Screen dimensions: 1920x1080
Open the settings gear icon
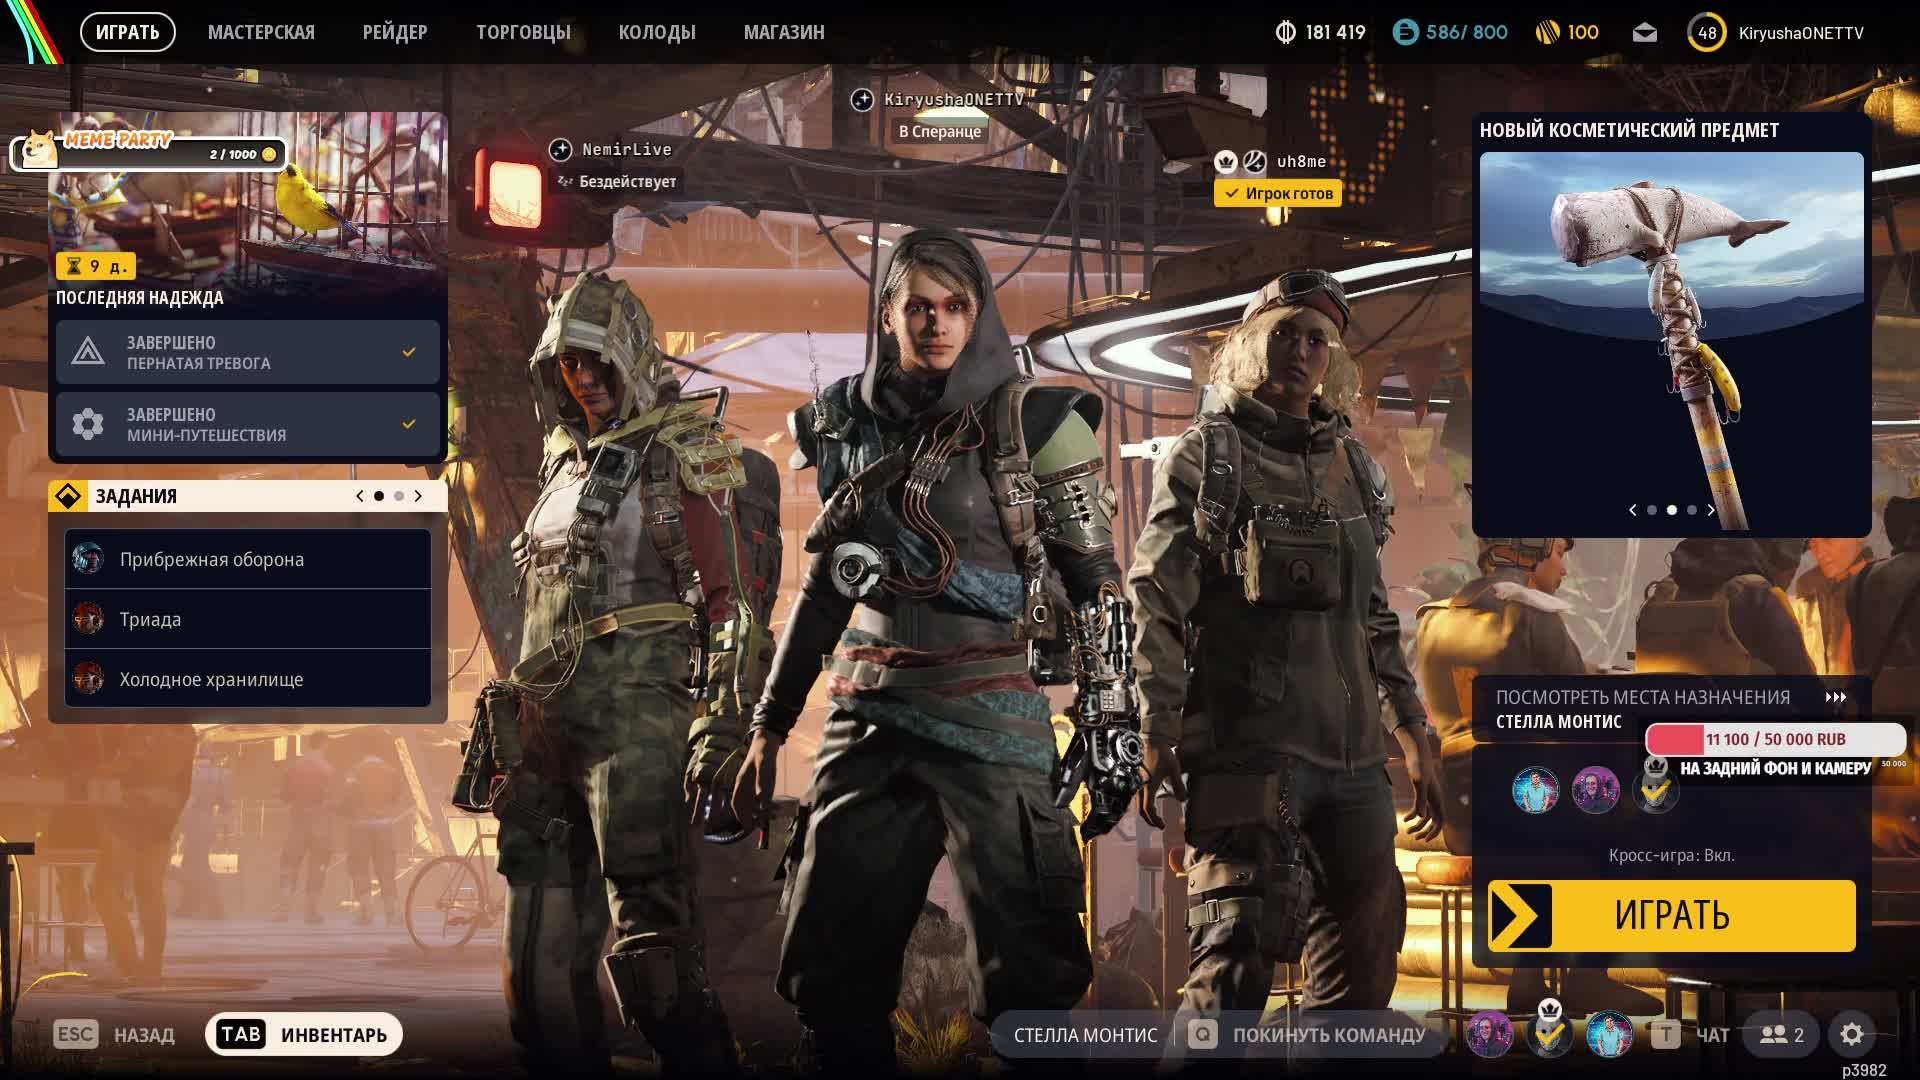[x=1852, y=1034]
